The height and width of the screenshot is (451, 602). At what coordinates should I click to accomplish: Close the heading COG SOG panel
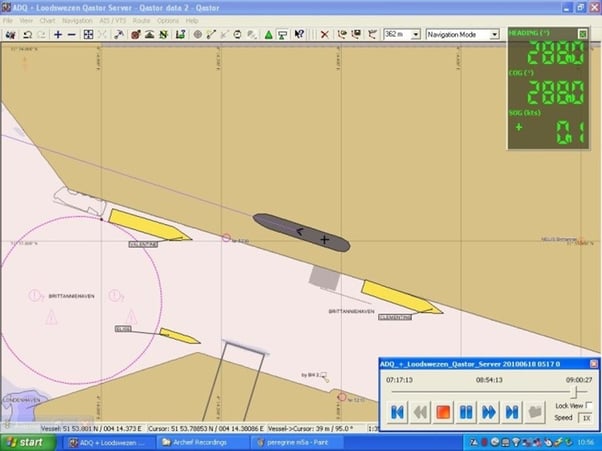click(x=582, y=34)
